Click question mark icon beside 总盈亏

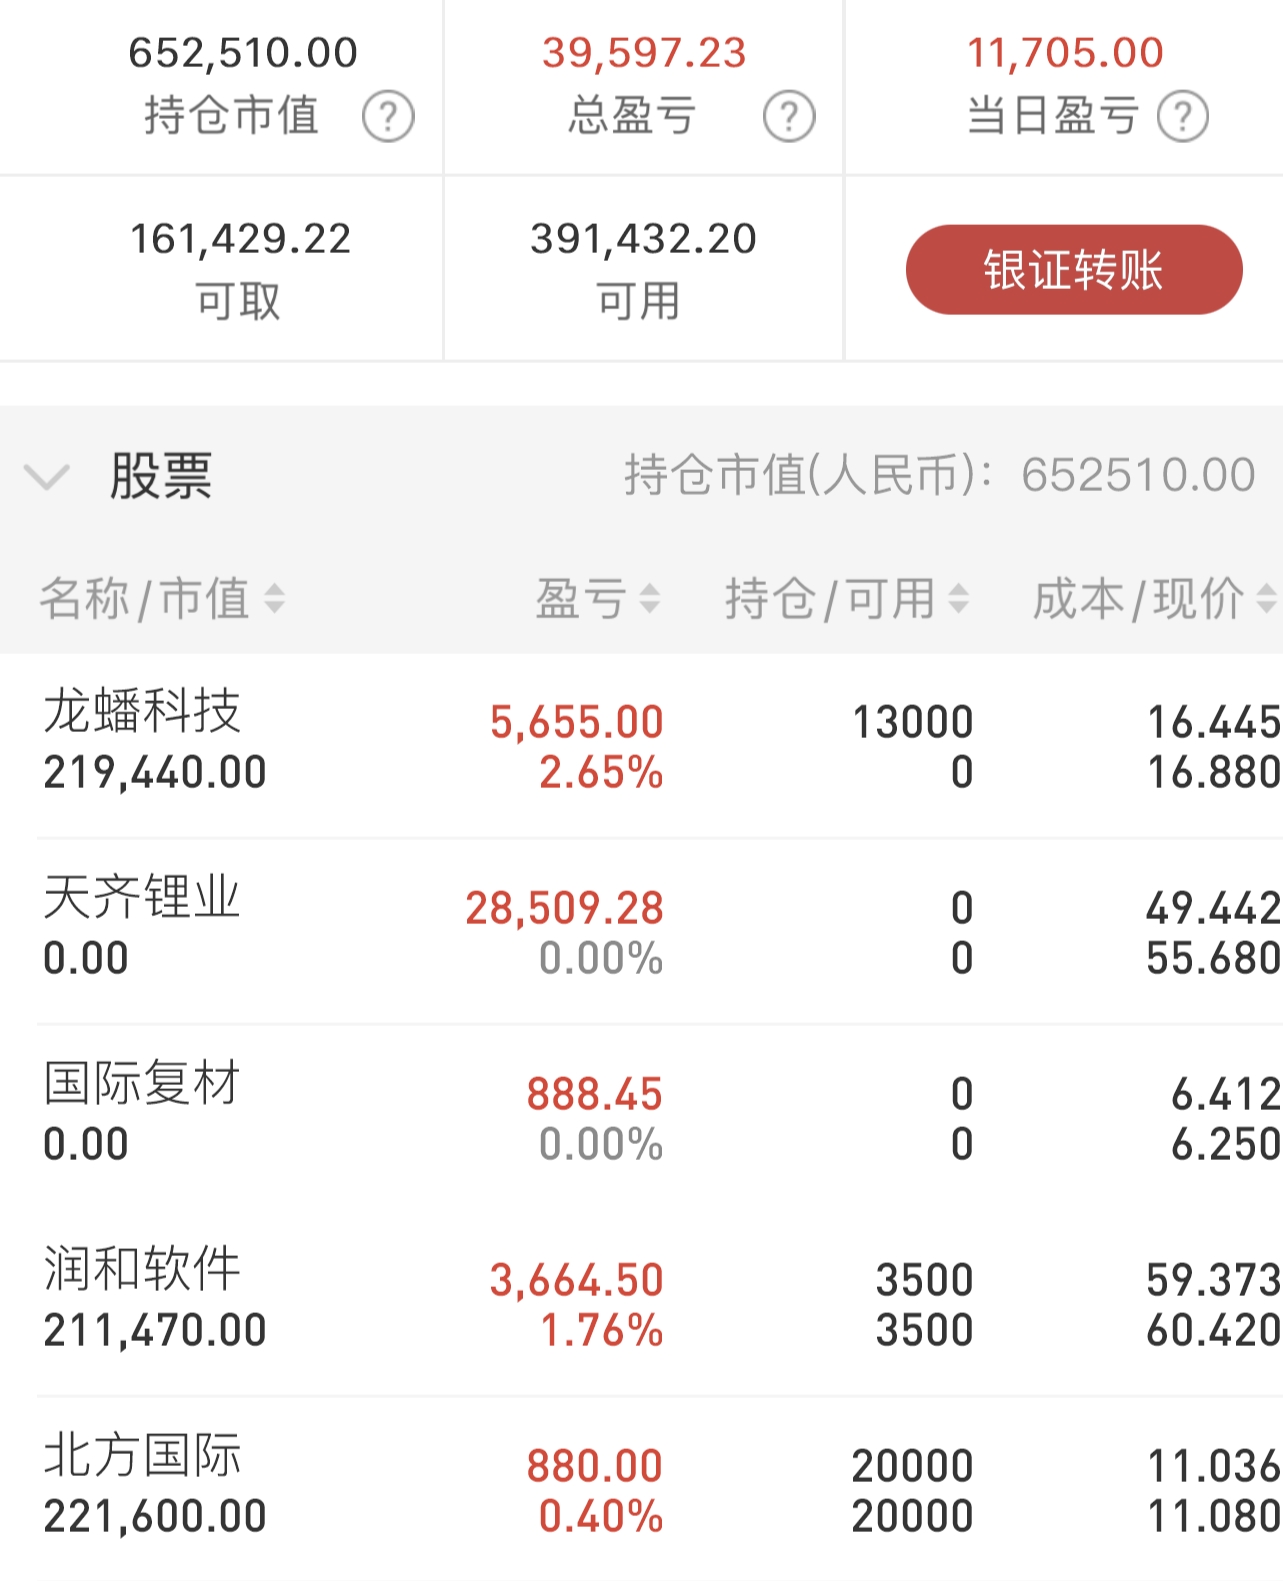click(789, 116)
